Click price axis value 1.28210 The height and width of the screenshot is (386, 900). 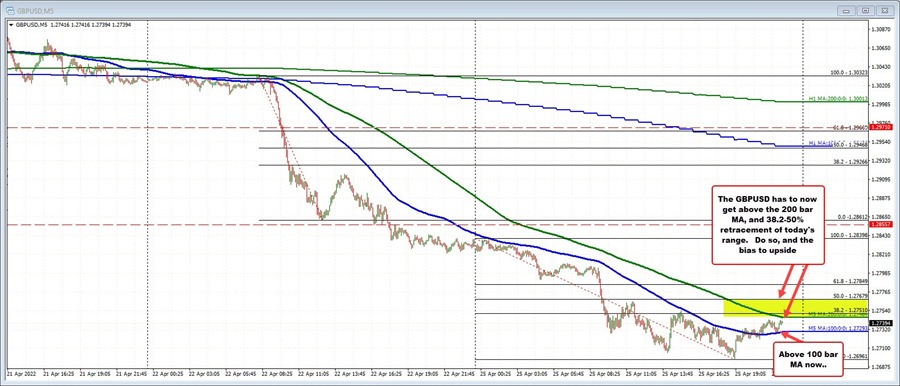pos(880,254)
